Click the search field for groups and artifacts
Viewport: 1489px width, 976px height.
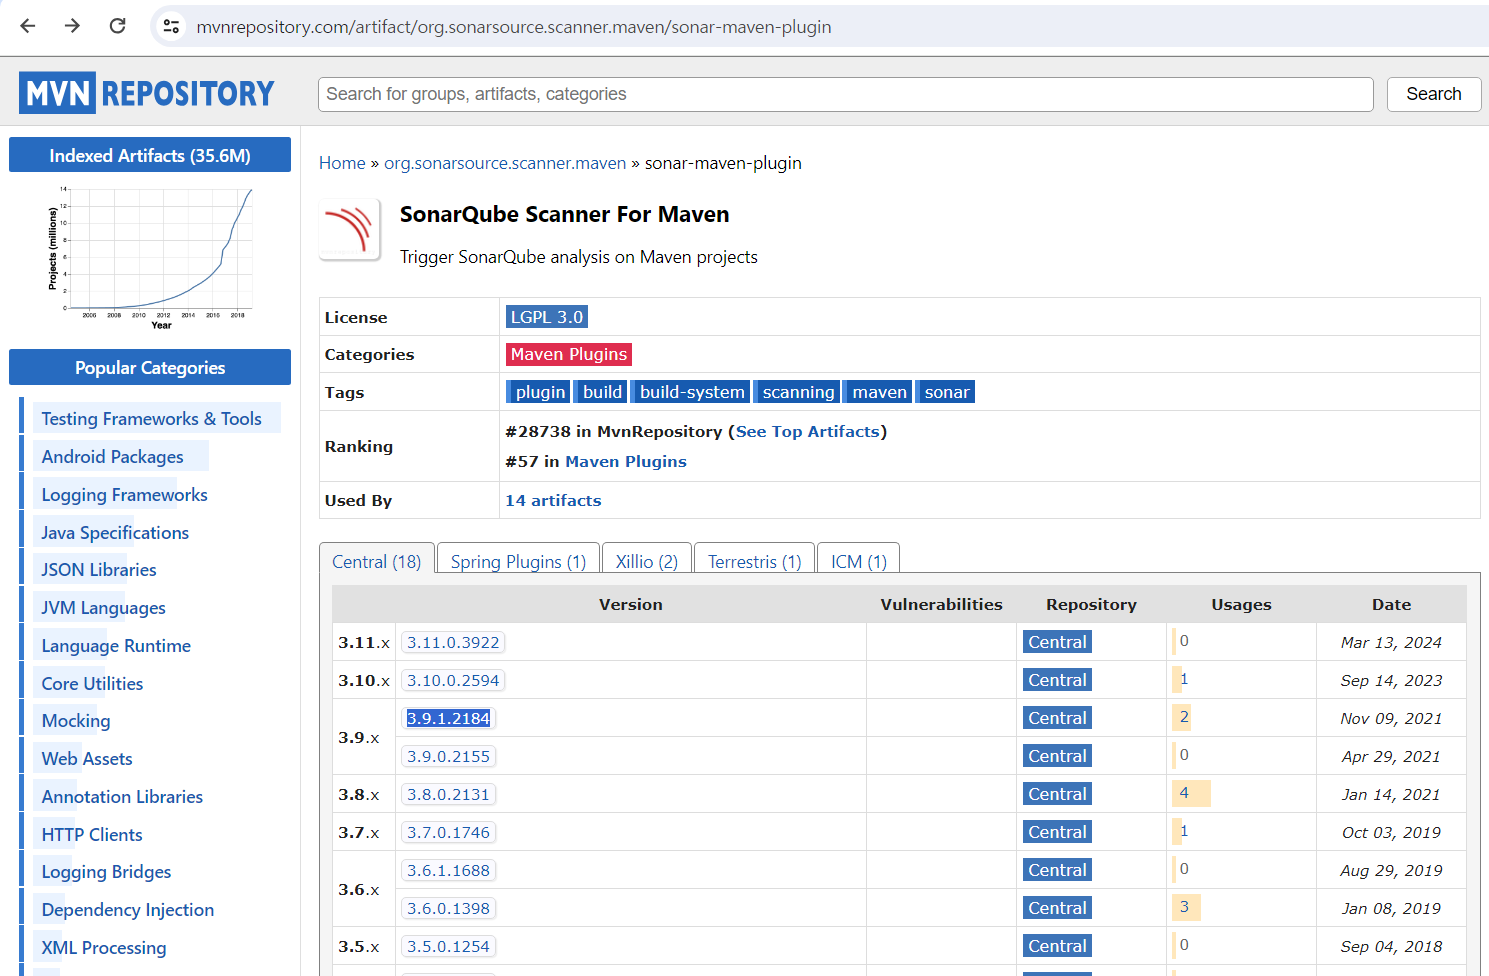click(845, 94)
